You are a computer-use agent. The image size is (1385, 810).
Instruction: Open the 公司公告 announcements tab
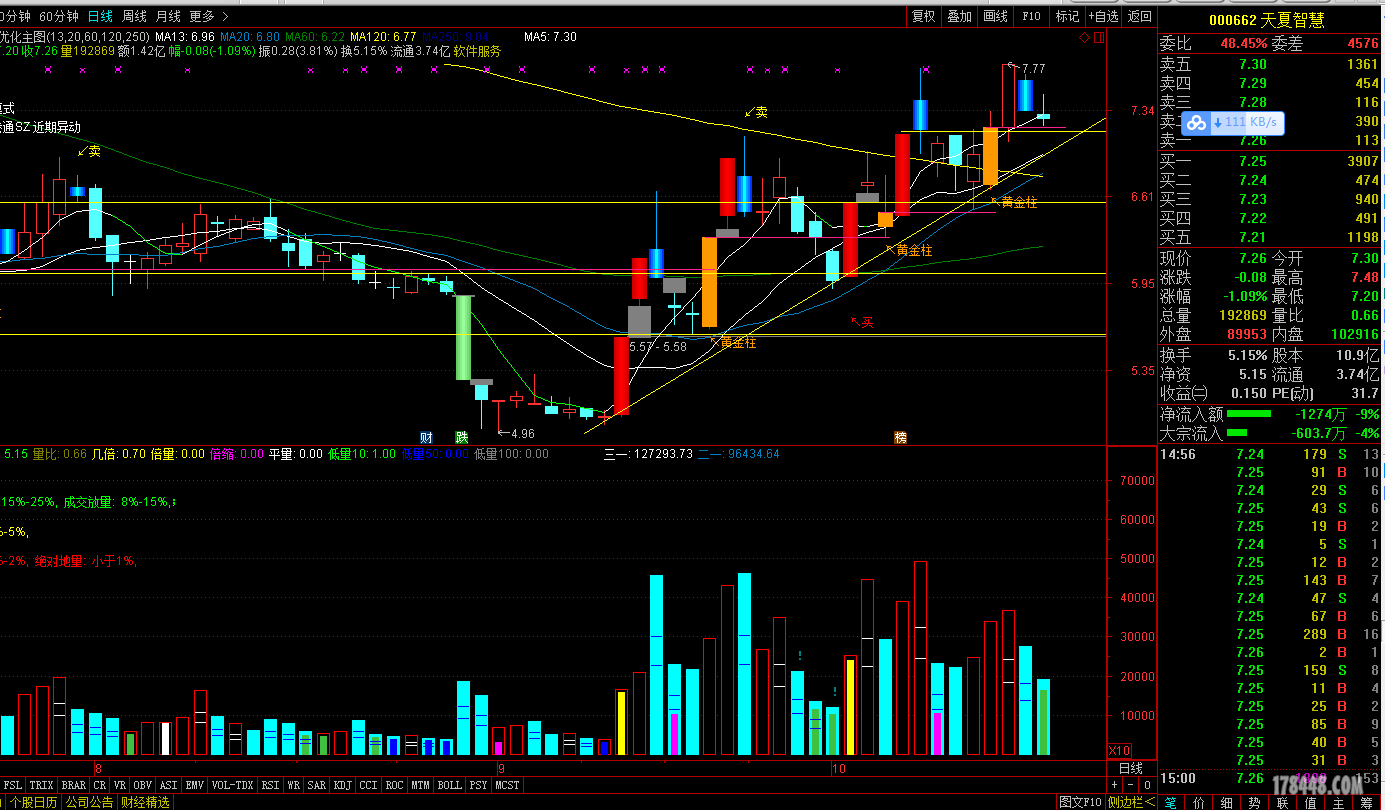89,802
